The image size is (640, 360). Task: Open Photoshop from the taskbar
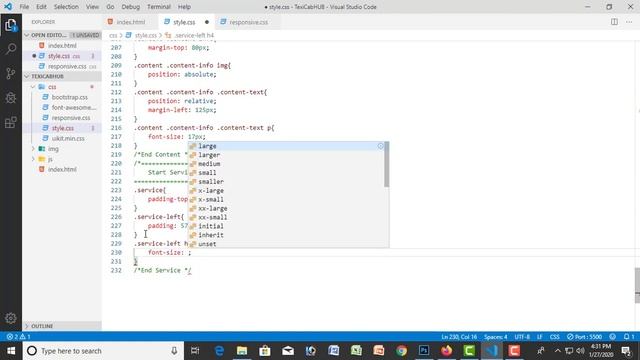[x=424, y=351]
